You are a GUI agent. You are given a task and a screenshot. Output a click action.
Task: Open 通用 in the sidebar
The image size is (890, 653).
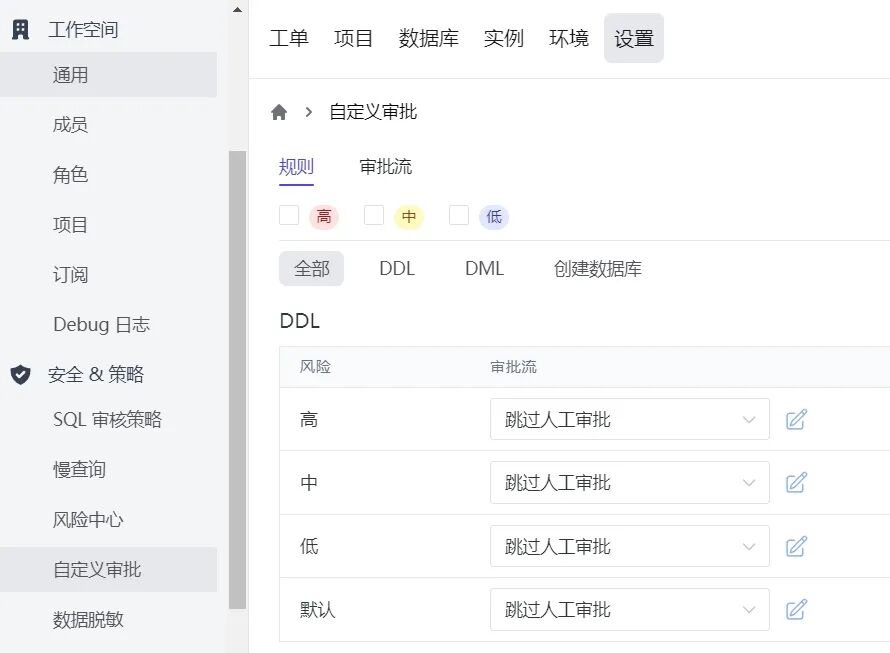click(108, 75)
